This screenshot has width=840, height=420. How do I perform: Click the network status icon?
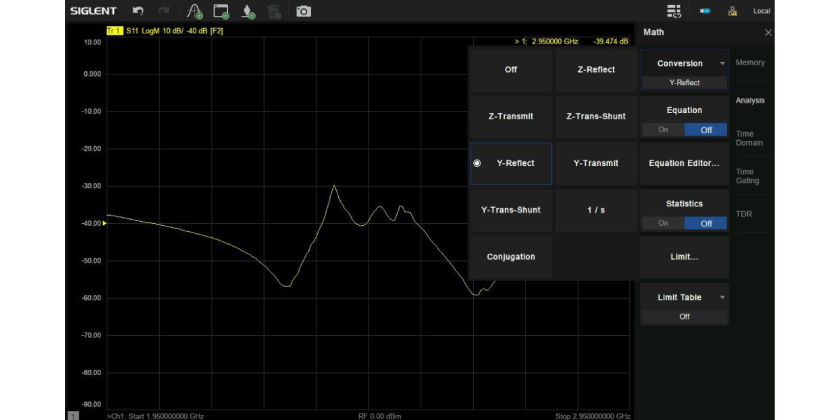(733, 11)
